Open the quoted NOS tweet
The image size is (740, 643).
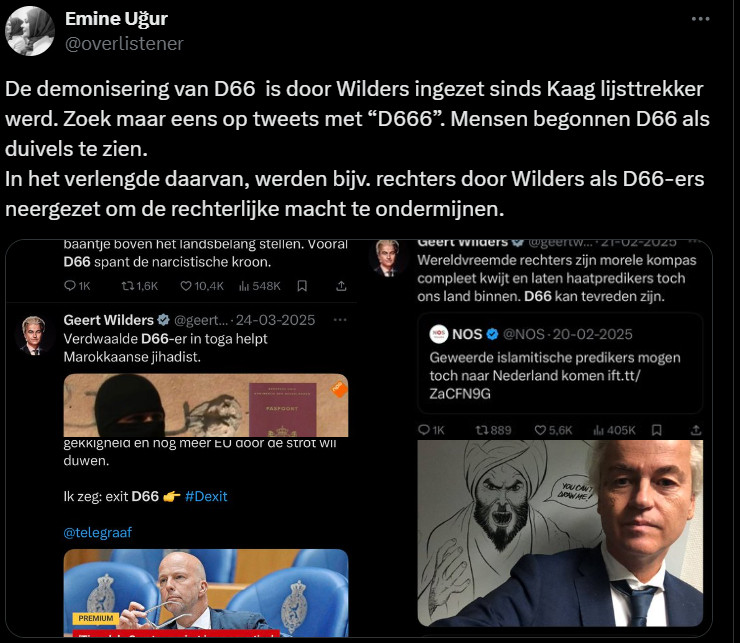pos(560,363)
